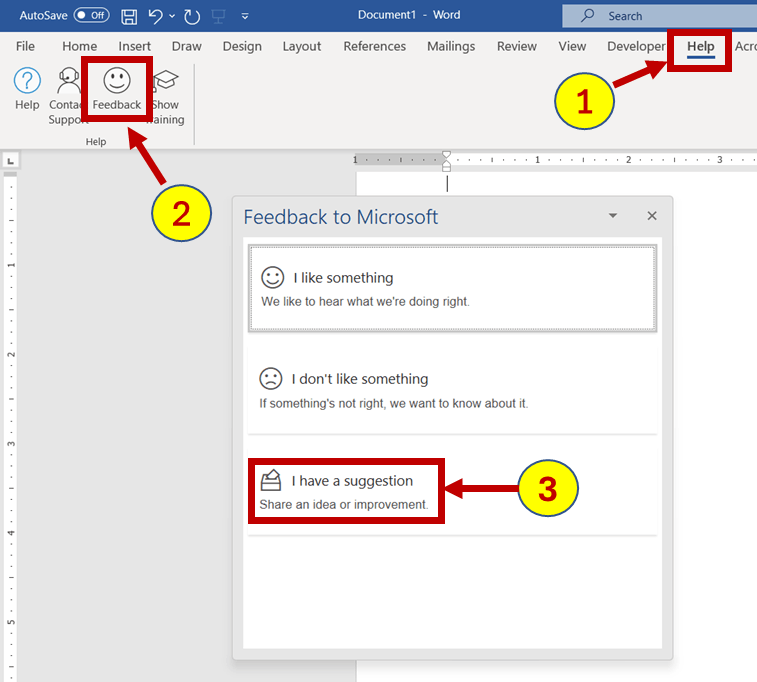Click the suggestion ballot box icon
This screenshot has width=757, height=682.
[271, 480]
